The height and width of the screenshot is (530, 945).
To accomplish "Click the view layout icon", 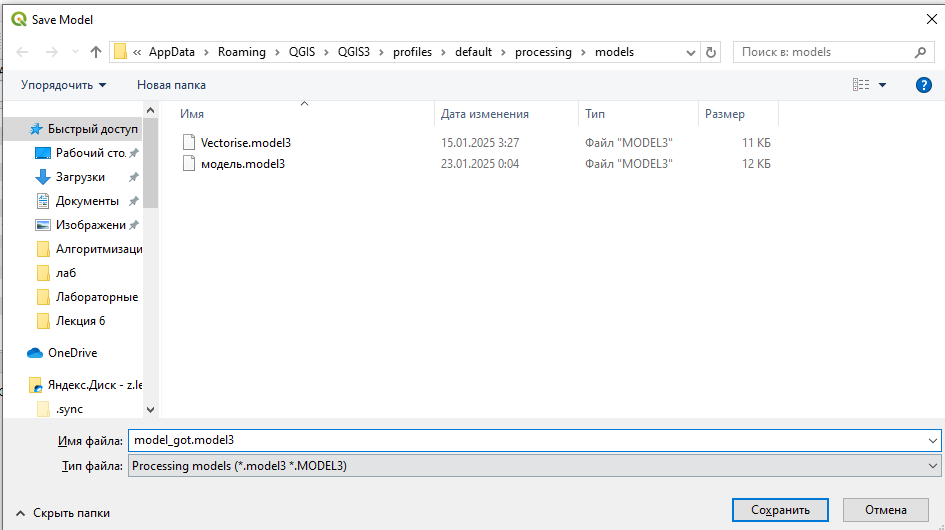I will tap(861, 85).
